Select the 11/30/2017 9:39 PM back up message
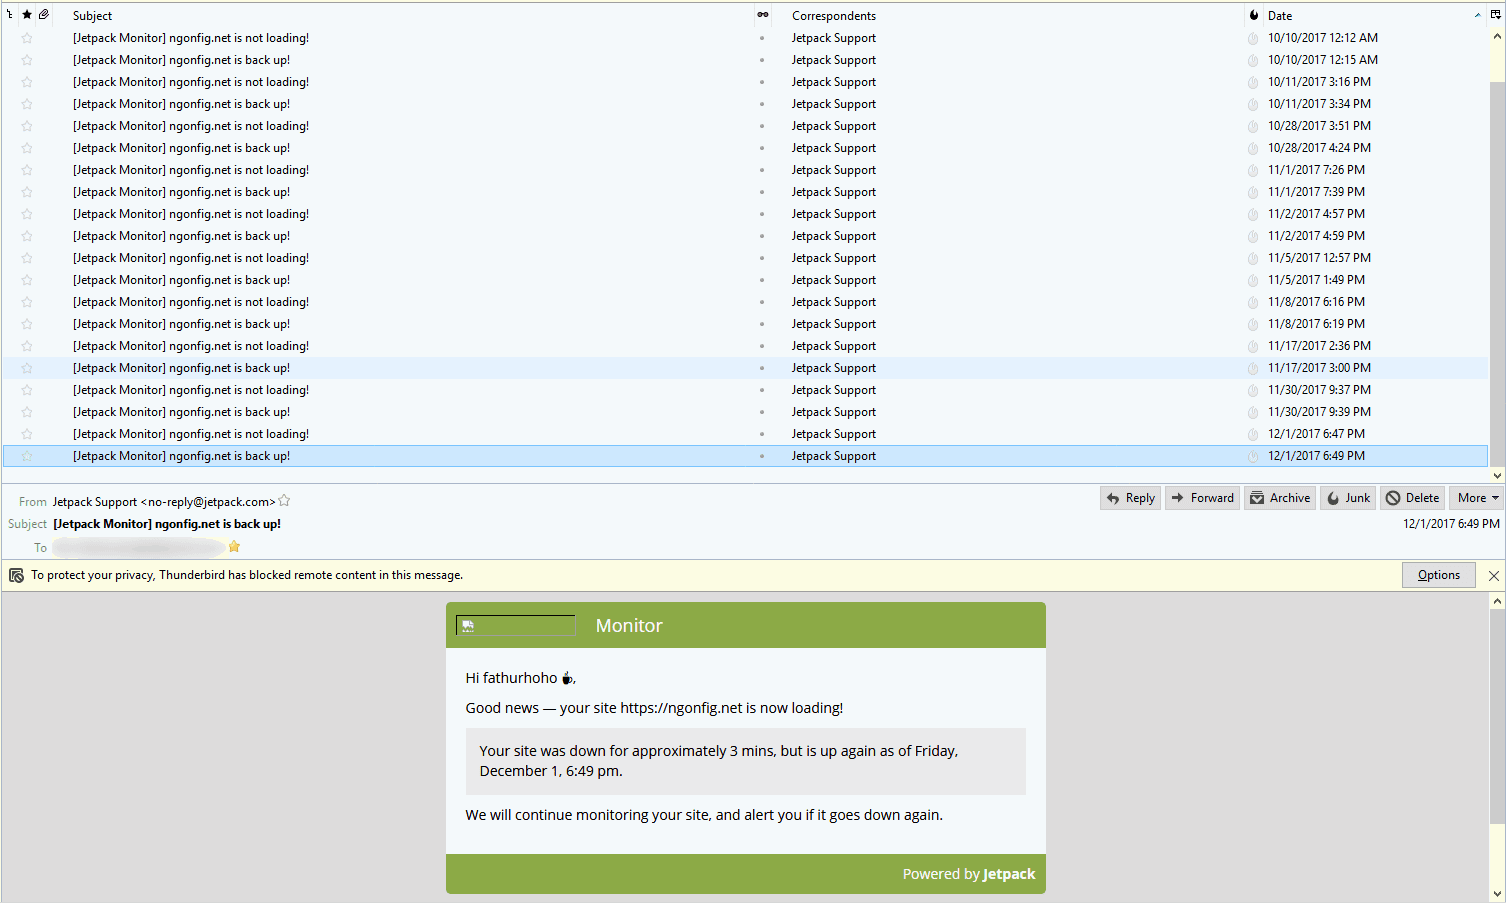Image resolution: width=1506 pixels, height=903 pixels. 745,412
